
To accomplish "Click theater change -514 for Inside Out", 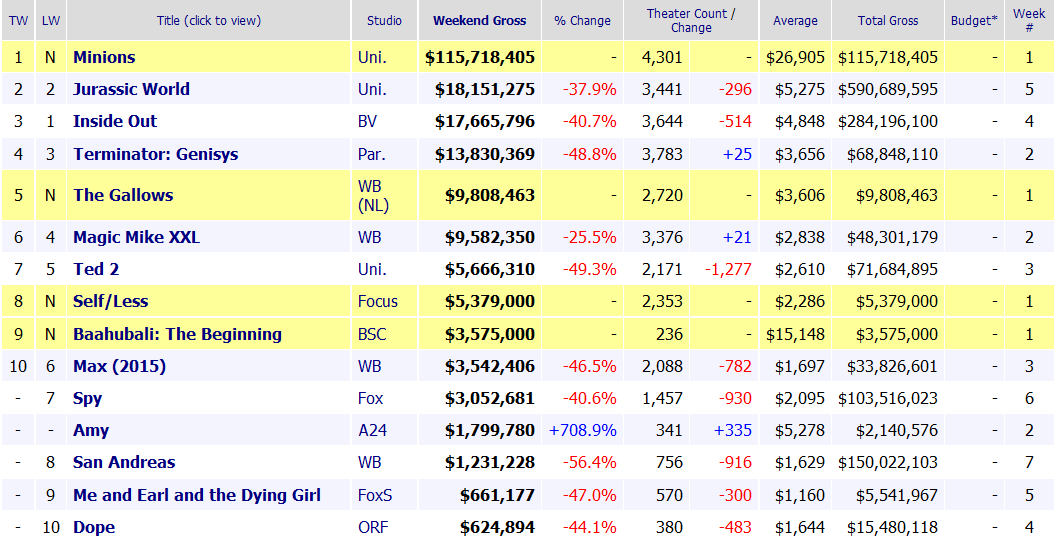I will coord(735,121).
